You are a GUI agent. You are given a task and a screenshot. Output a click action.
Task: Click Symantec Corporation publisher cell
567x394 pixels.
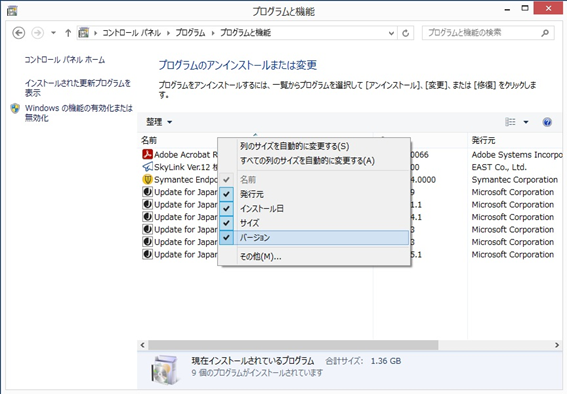click(x=514, y=180)
